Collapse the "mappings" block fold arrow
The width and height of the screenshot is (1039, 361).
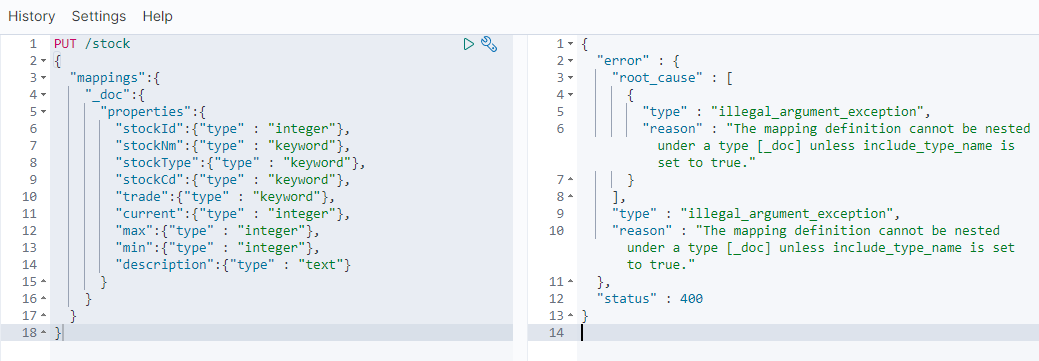click(44, 78)
